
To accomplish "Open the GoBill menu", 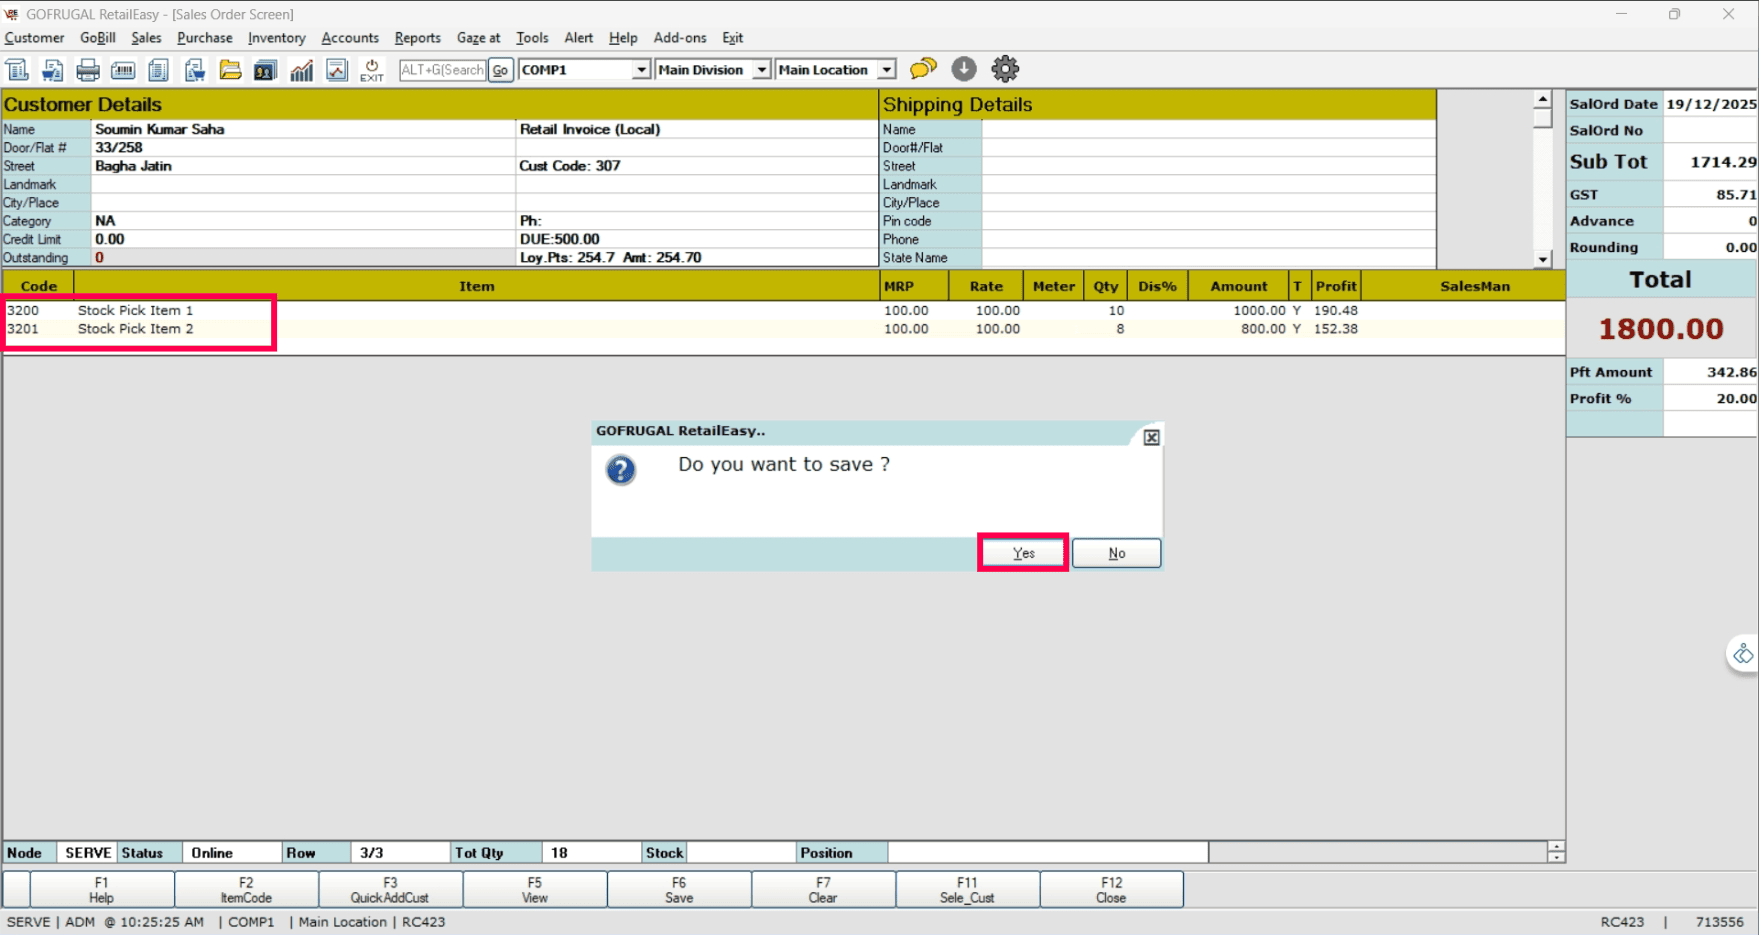I will pos(98,38).
